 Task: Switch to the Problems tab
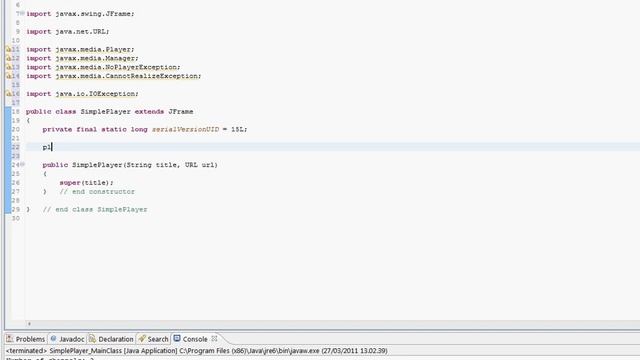tap(26, 339)
